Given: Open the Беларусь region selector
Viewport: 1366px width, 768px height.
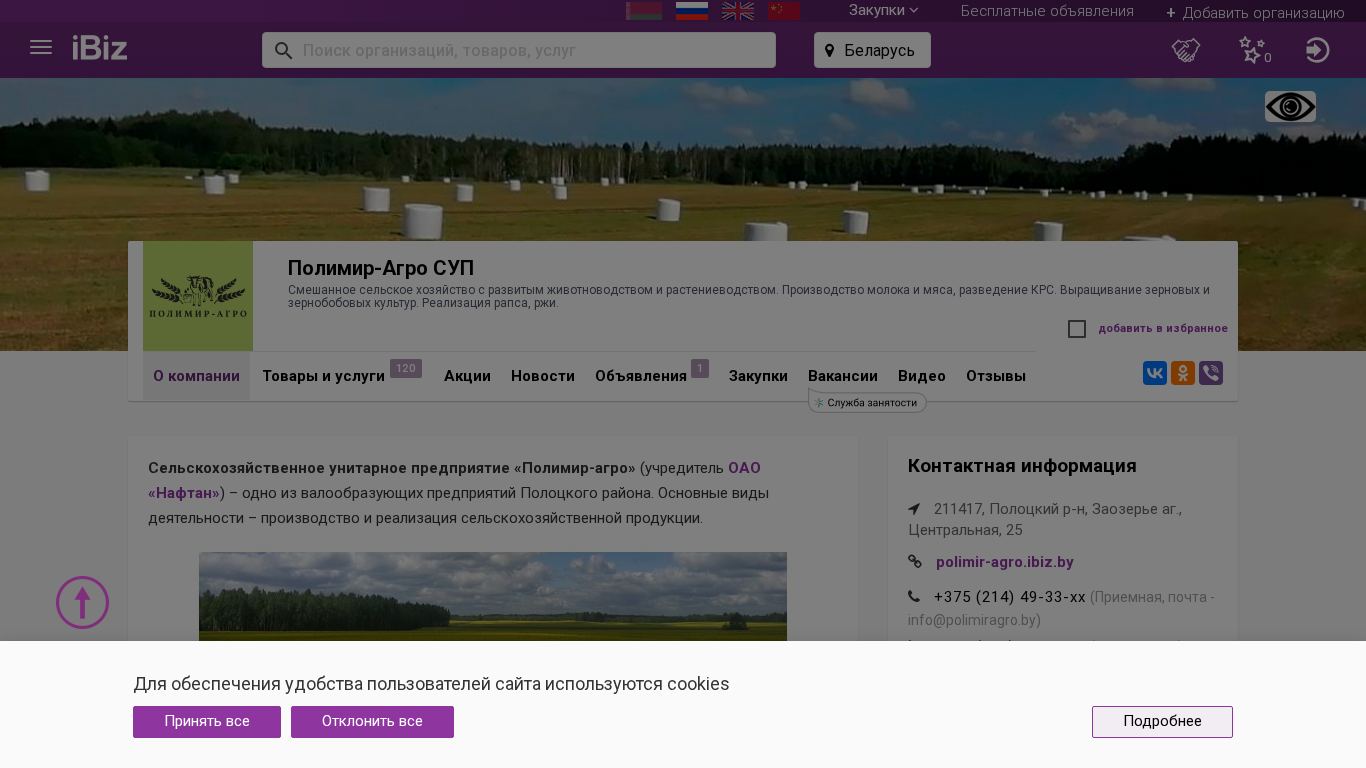Looking at the screenshot, I should 872,50.
